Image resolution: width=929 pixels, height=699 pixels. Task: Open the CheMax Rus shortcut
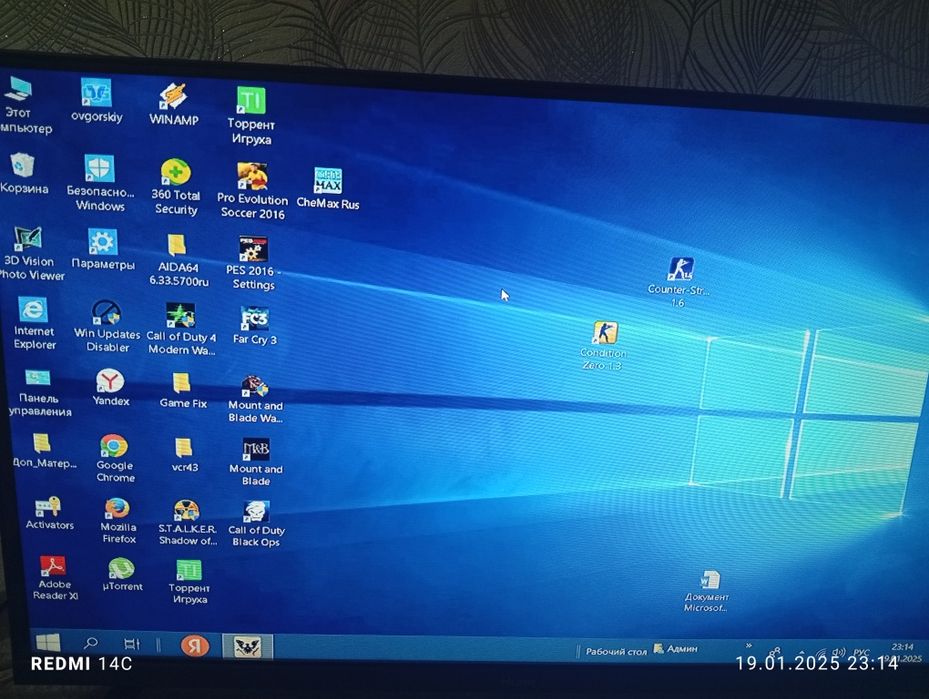[328, 188]
